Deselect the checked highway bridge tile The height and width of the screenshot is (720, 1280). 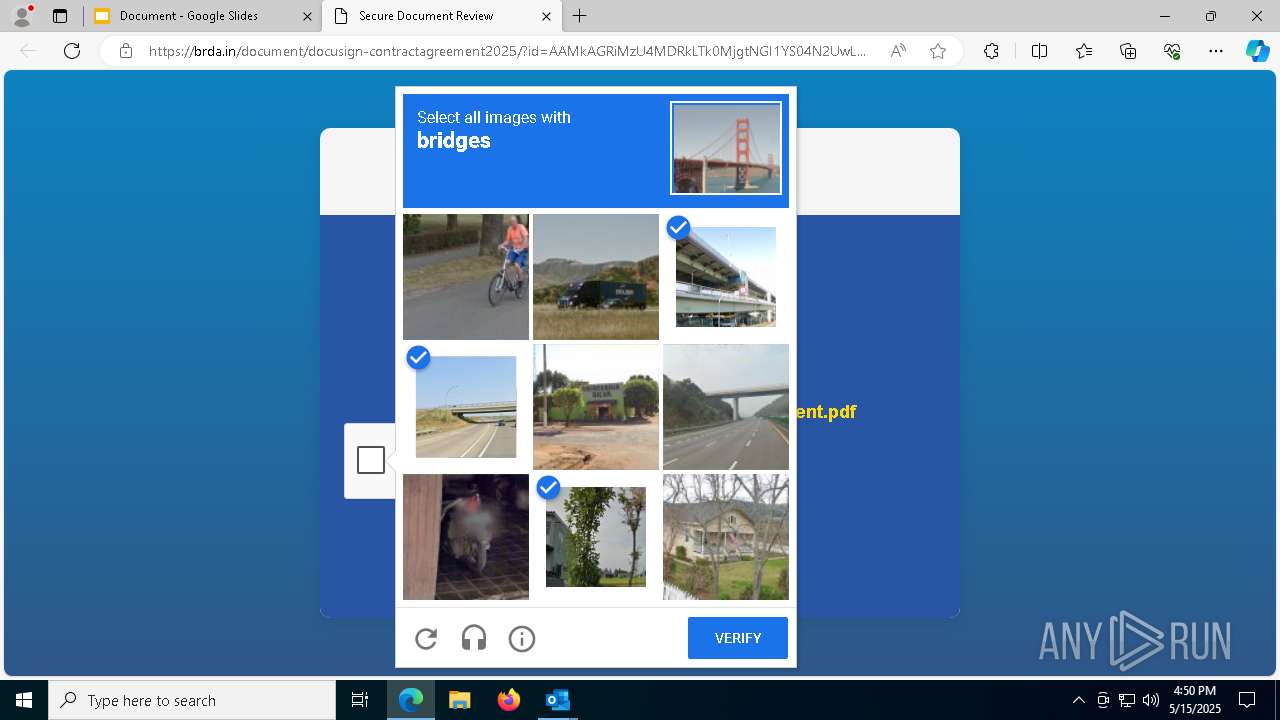coord(466,407)
